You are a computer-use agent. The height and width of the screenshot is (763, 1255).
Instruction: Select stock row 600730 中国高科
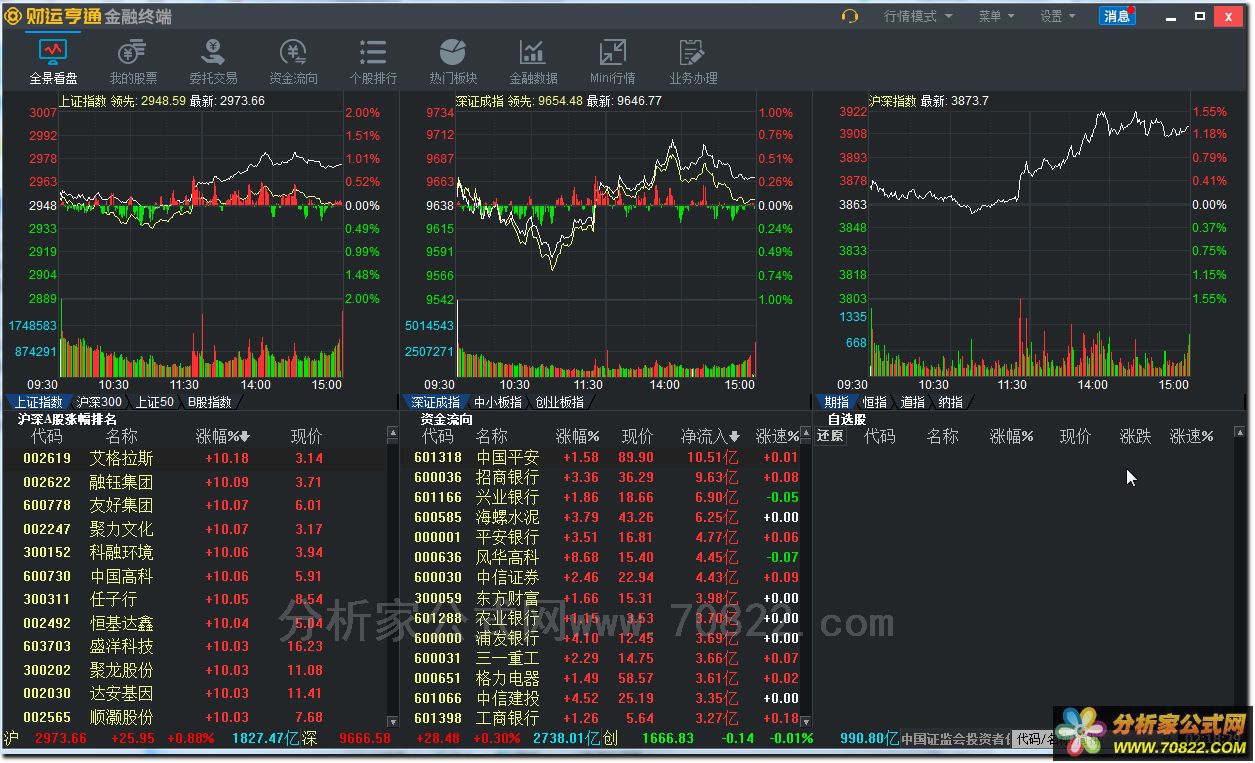[194, 576]
